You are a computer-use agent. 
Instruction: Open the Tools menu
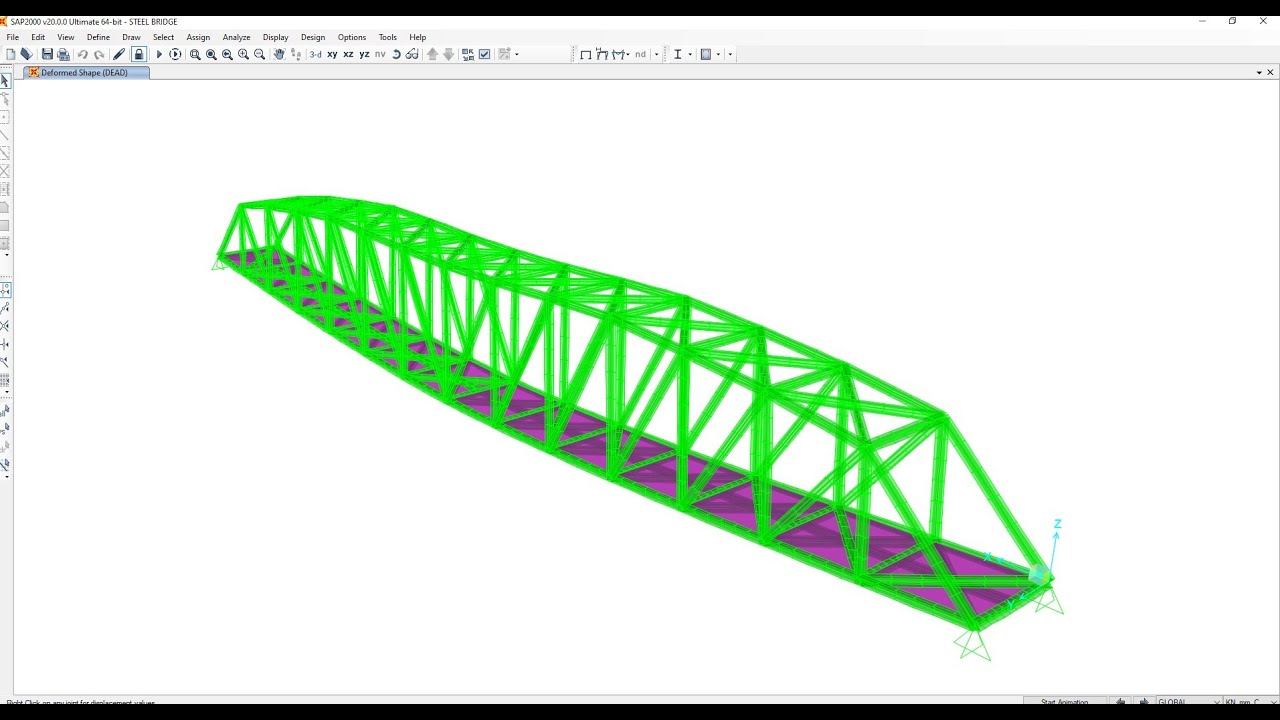click(388, 37)
